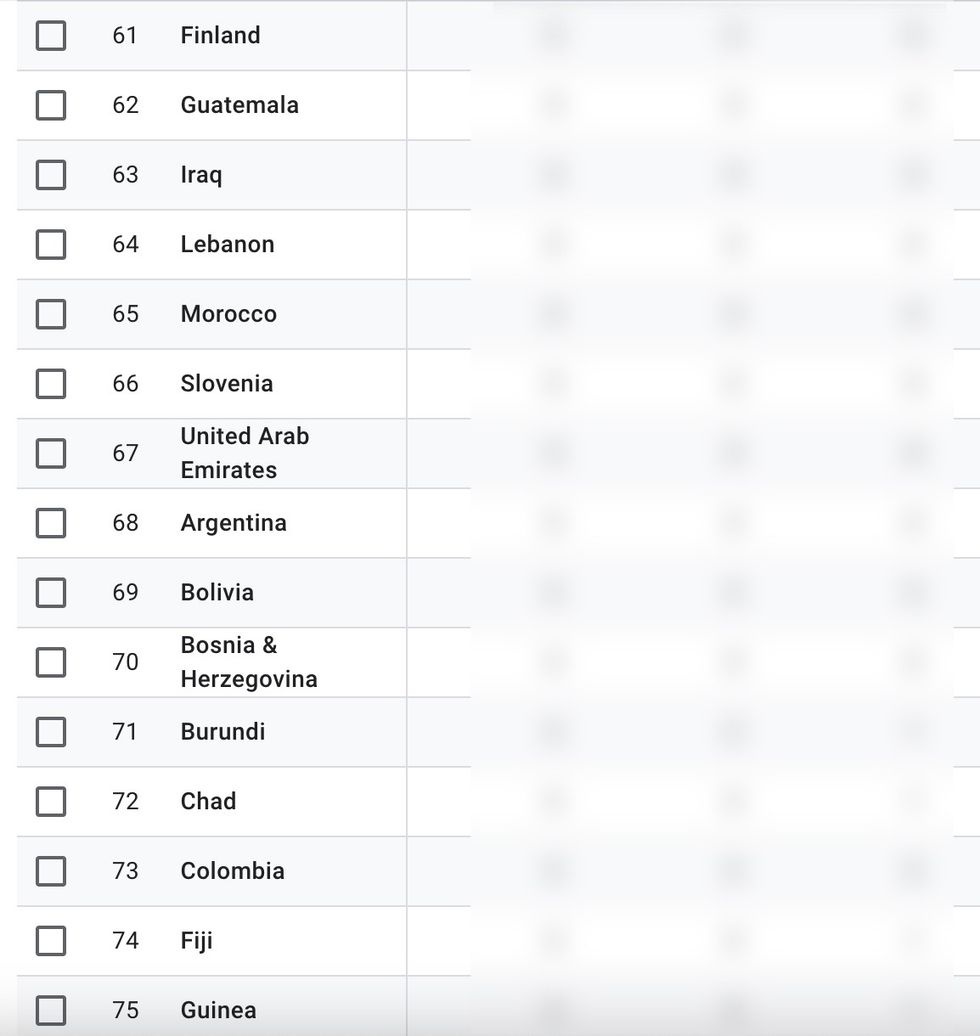
Task: Check the Morocco row checkbox
Action: click(51, 314)
